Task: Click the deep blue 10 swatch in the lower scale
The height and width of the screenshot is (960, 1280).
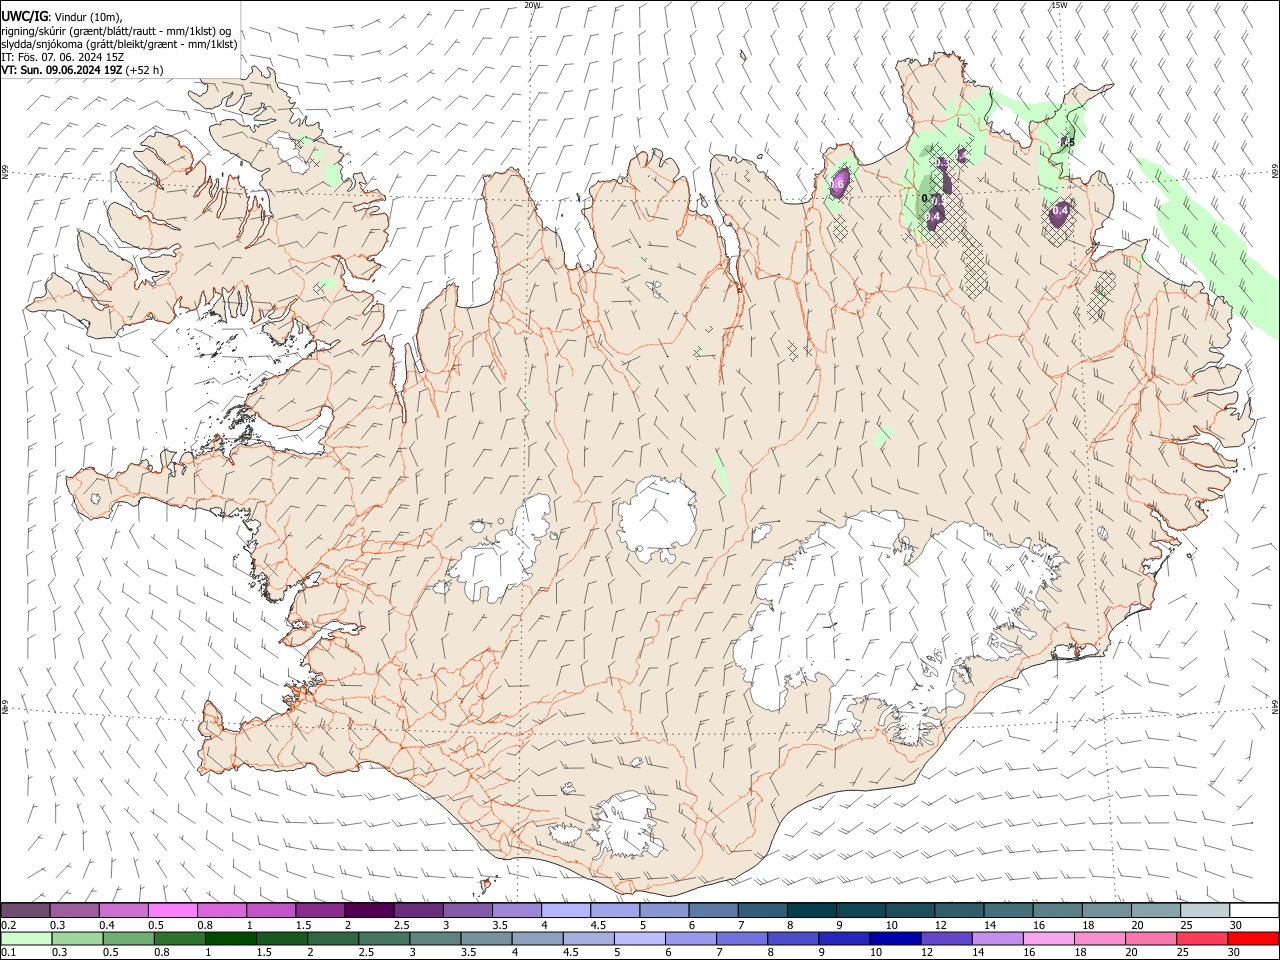Action: click(895, 938)
